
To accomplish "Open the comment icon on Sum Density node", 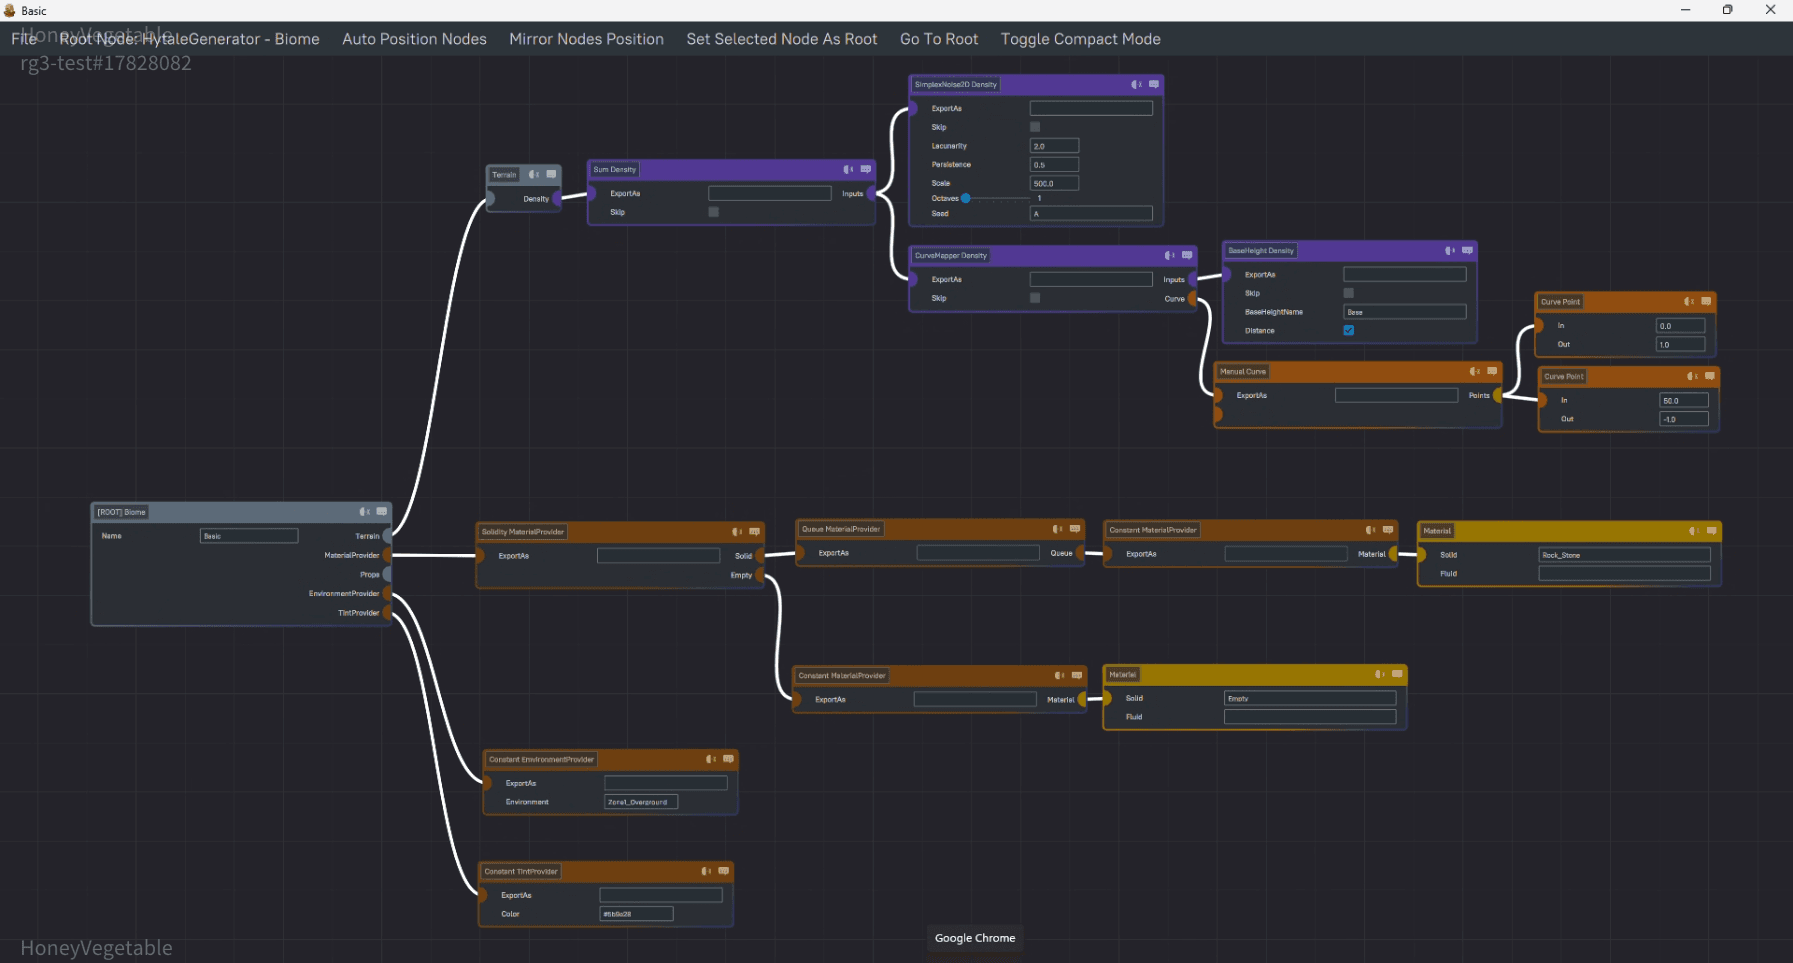I will tap(864, 169).
